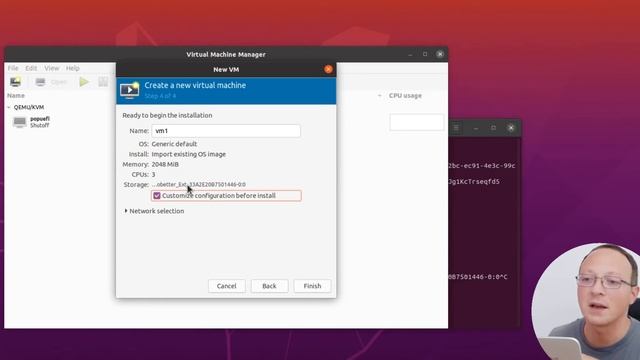Close the New VM dialog with the orange button
Screen dimensions: 640x360
pyautogui.click(x=328, y=69)
